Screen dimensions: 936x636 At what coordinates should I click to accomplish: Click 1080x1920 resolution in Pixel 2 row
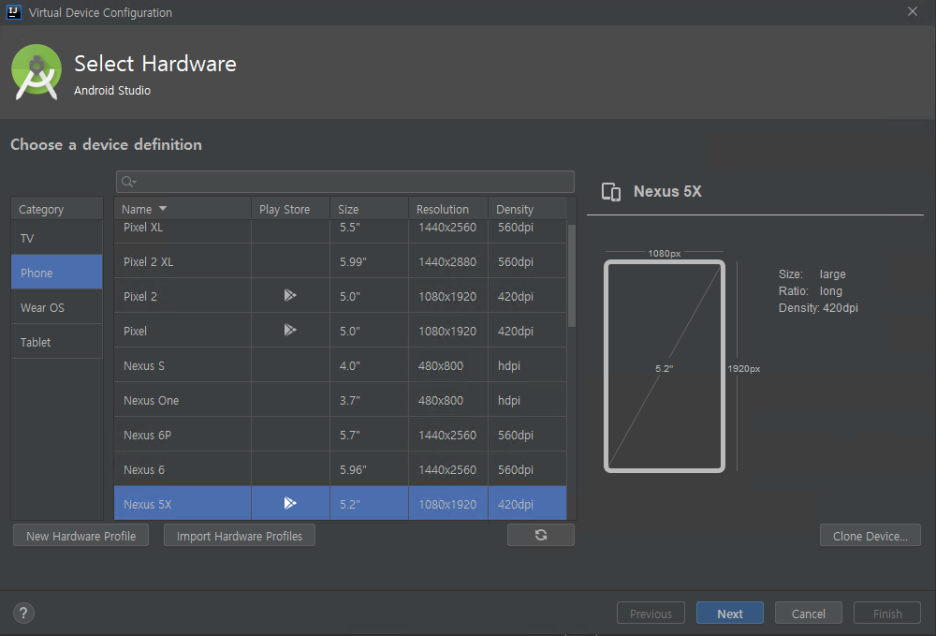[x=447, y=296]
